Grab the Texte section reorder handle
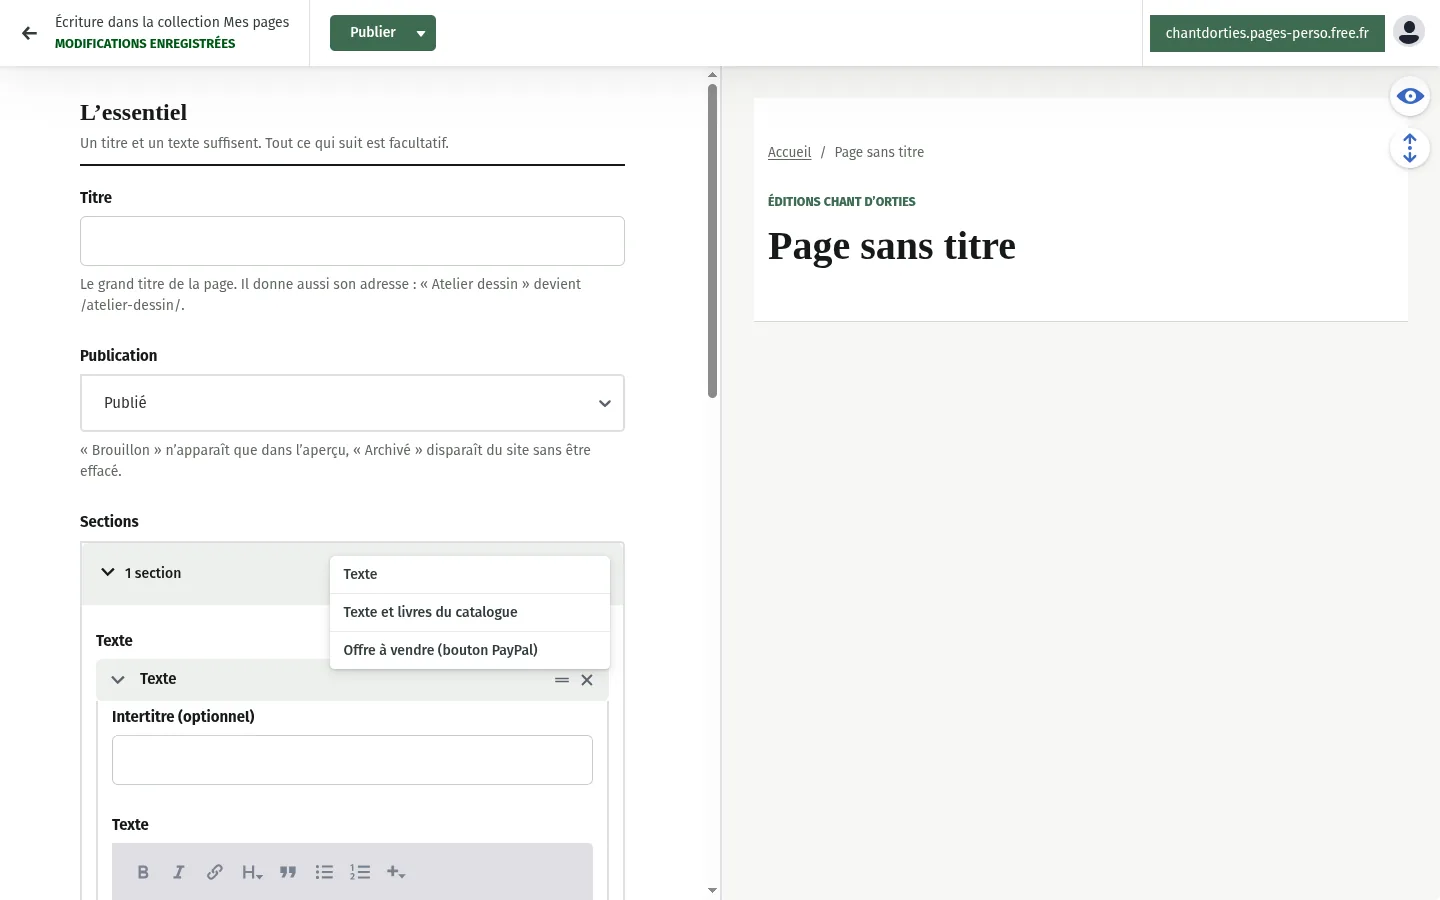The image size is (1440, 900). tap(562, 680)
